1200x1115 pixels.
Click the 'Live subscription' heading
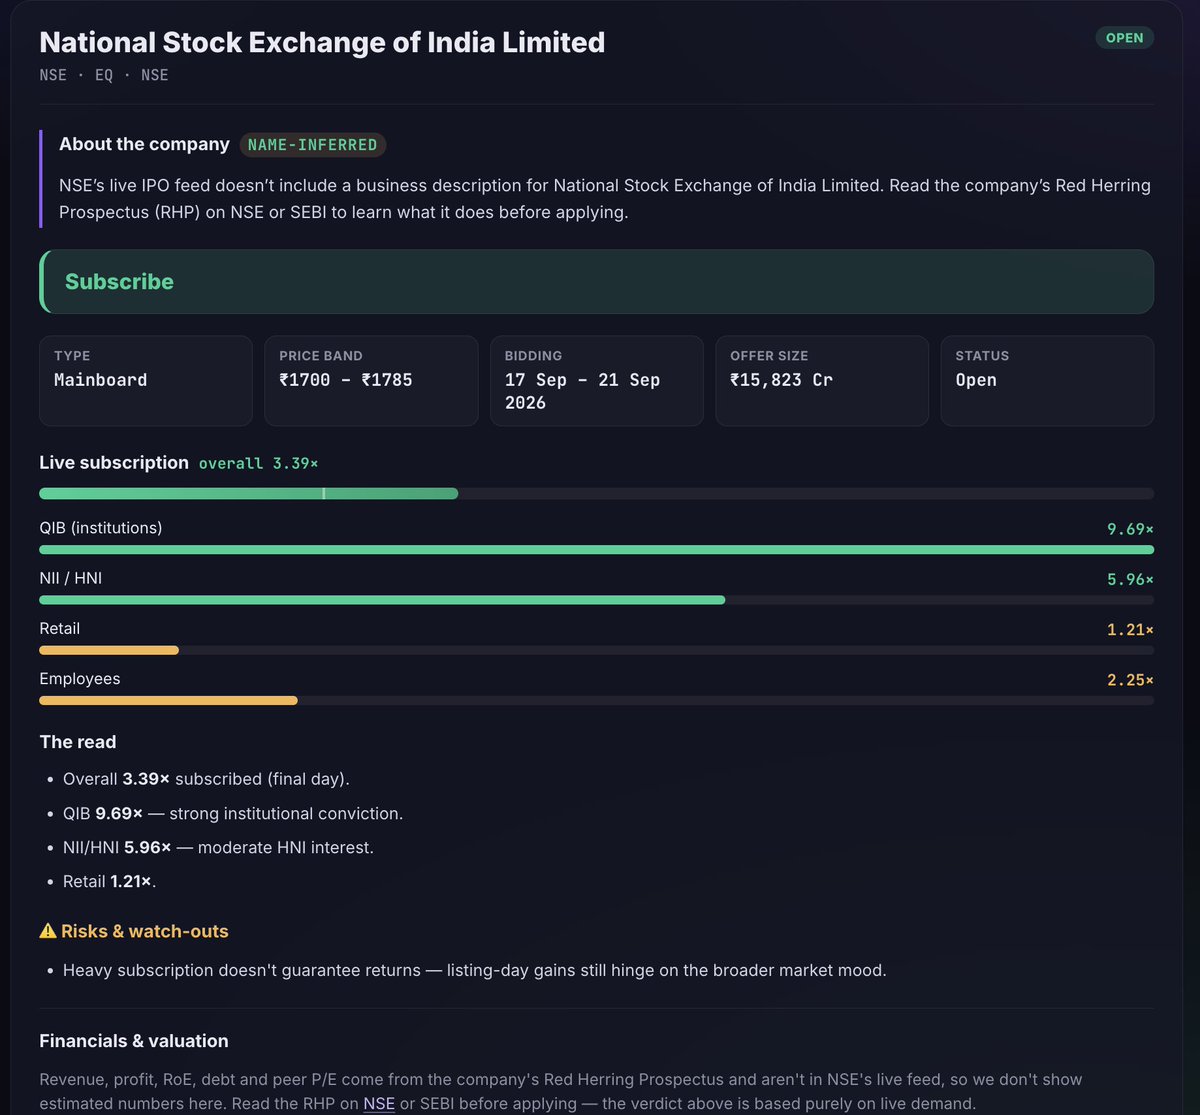(x=114, y=463)
